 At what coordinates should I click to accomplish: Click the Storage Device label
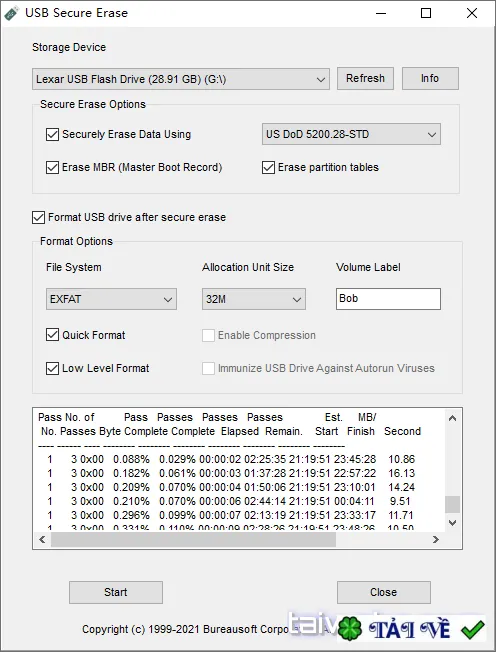click(69, 47)
